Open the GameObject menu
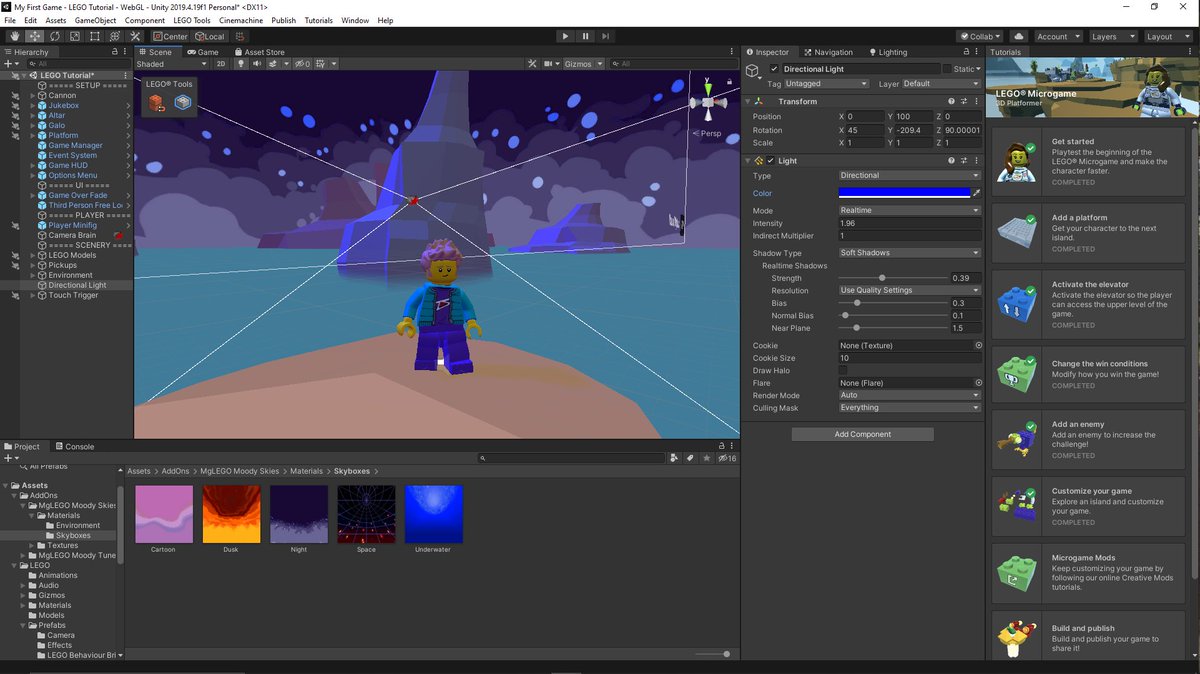Screen dimensions: 1200x674 click(95, 20)
